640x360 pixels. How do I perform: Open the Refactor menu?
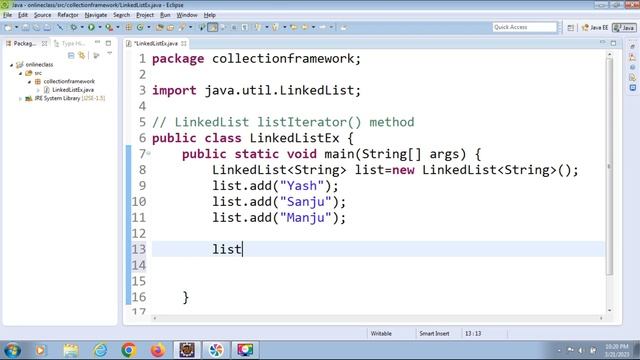(x=68, y=15)
